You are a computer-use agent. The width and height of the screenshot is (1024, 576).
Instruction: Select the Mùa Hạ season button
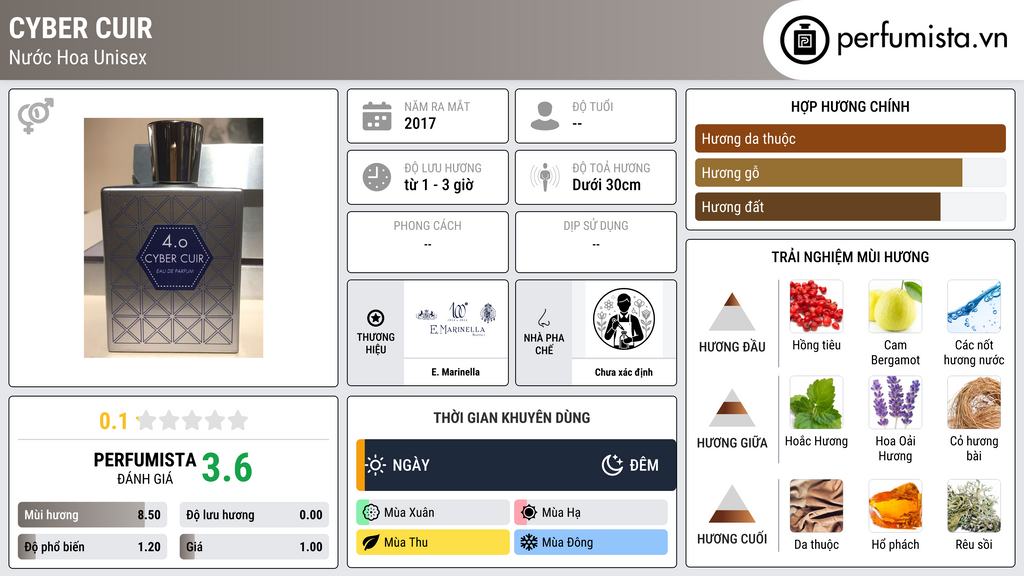591,512
